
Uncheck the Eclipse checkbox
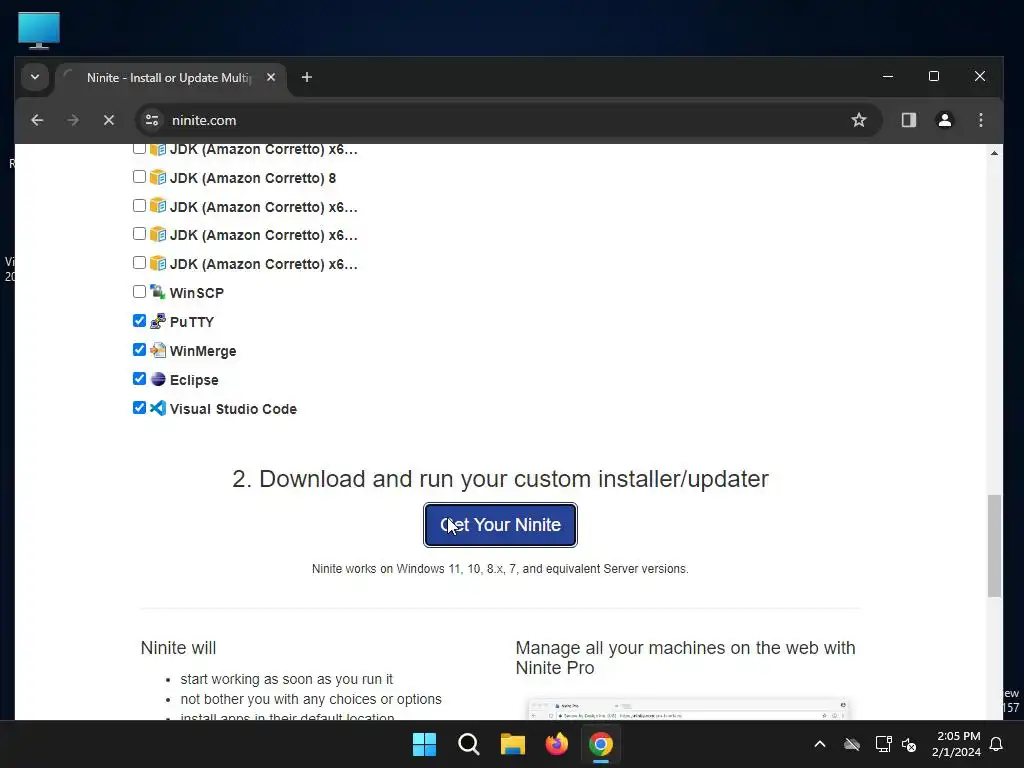(x=139, y=379)
